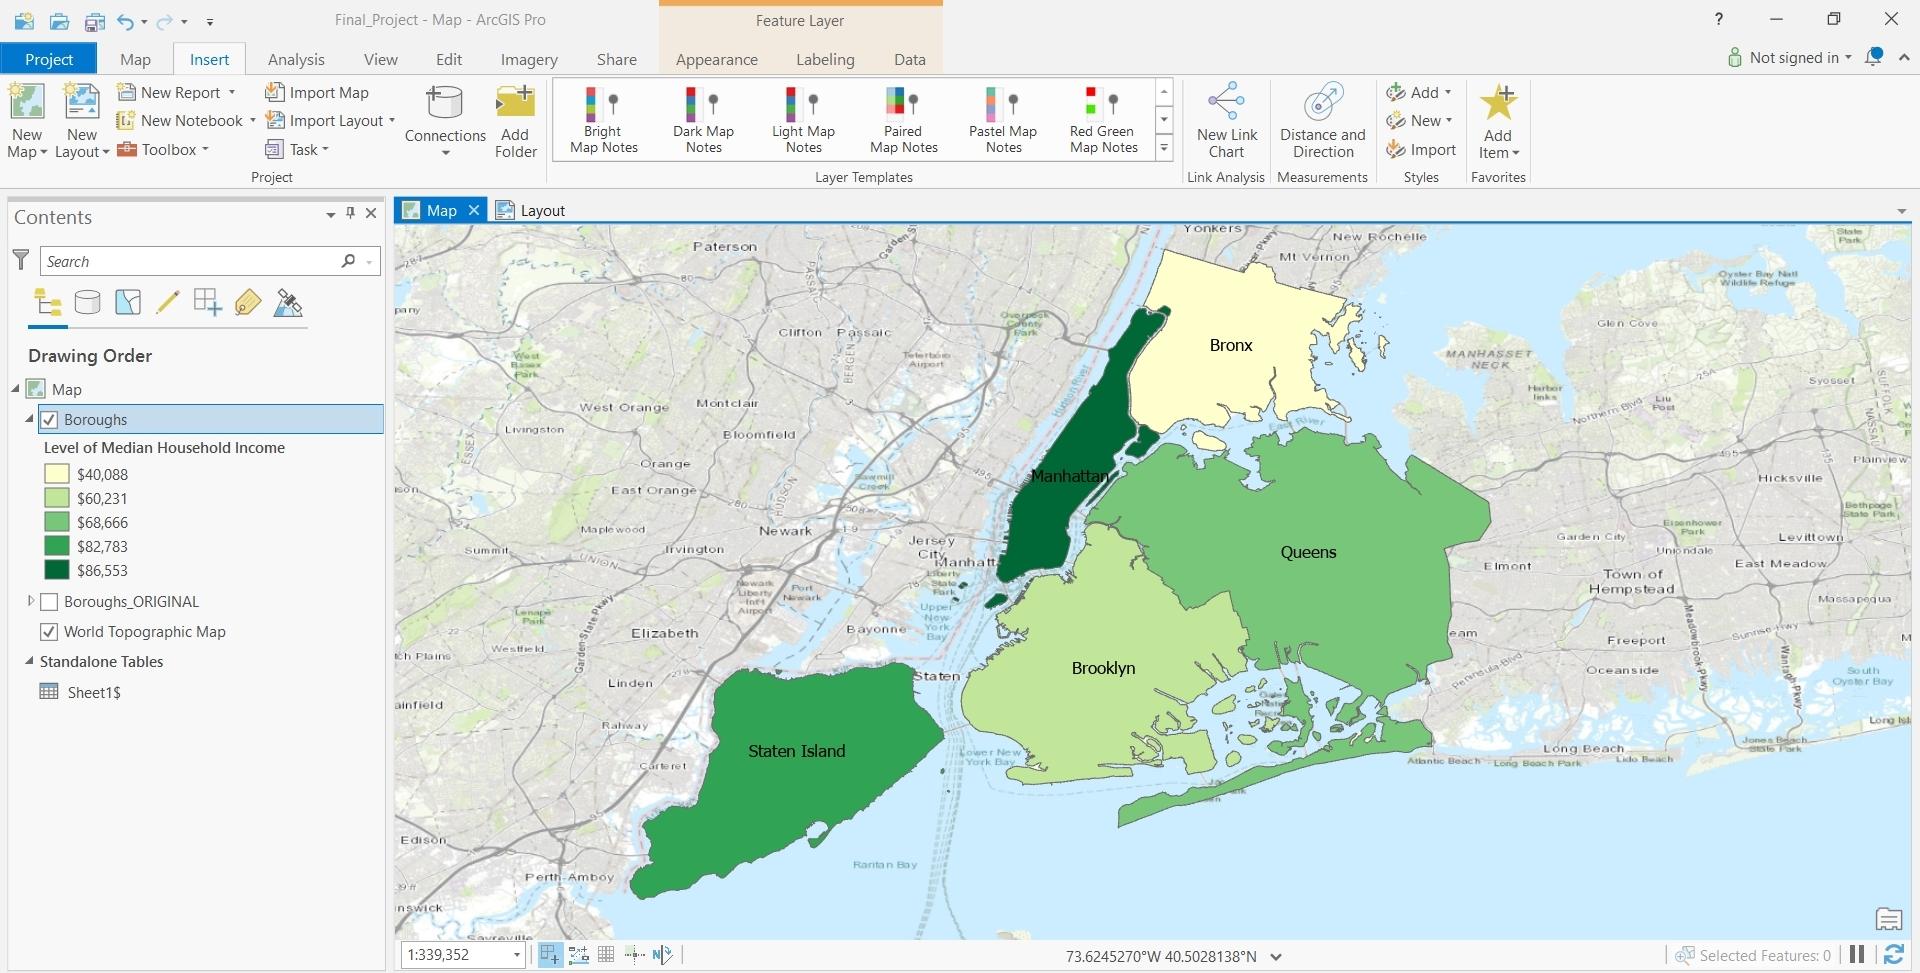1920x973 pixels.
Task: Open the Imagery ribbon tab
Action: click(529, 59)
